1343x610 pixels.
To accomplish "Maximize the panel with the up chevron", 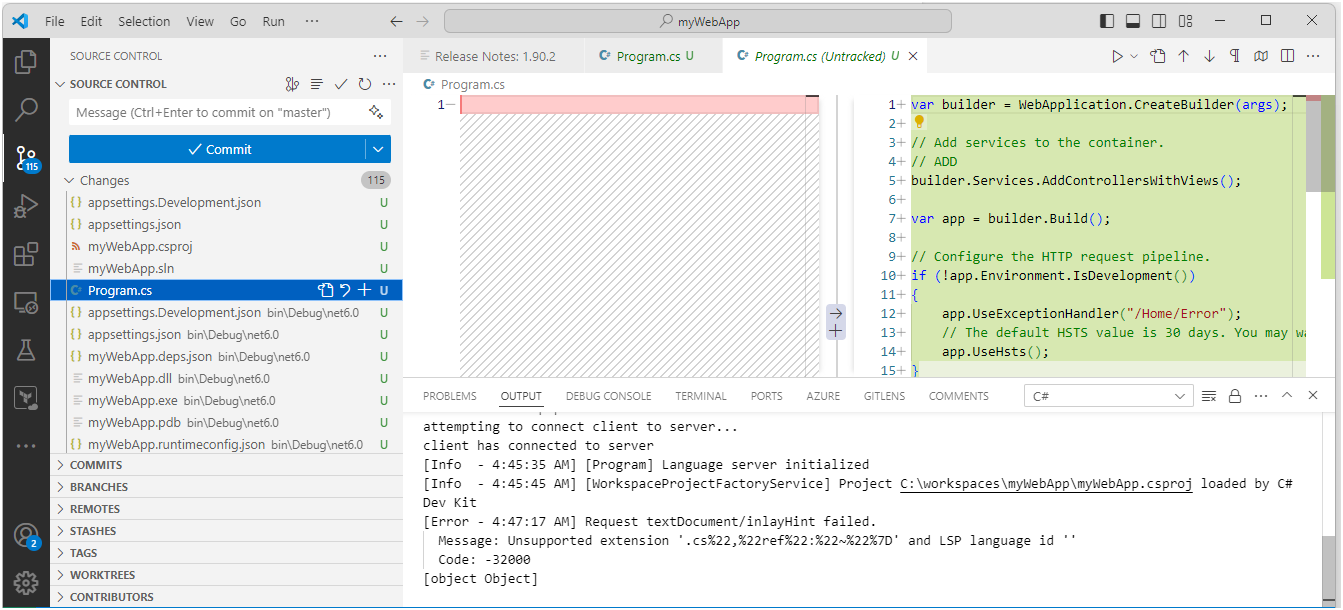I will (1287, 396).
